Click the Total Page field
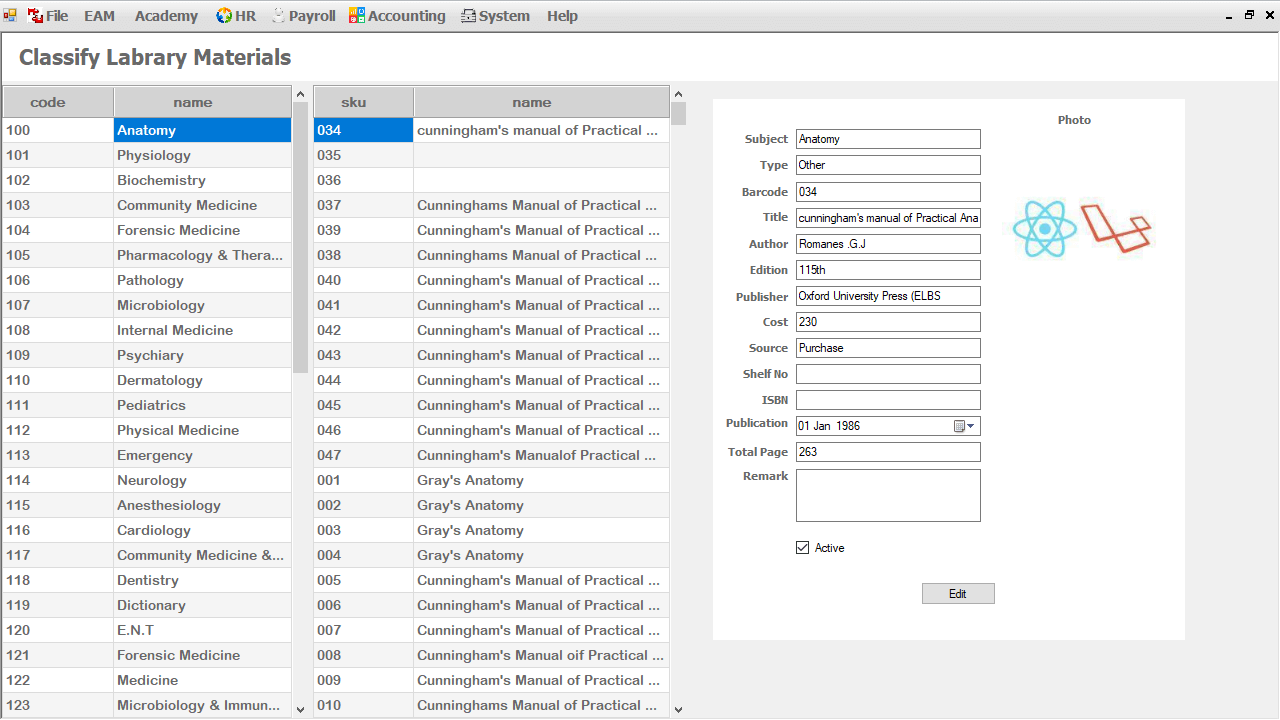 point(888,452)
